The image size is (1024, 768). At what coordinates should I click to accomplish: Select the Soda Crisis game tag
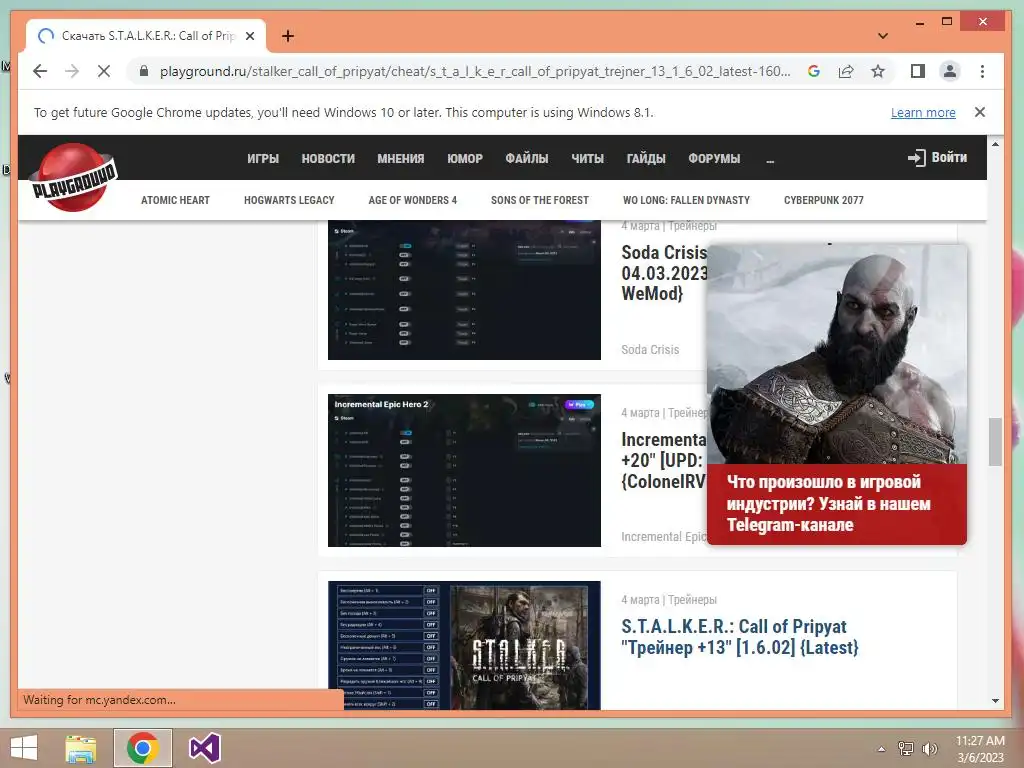650,349
